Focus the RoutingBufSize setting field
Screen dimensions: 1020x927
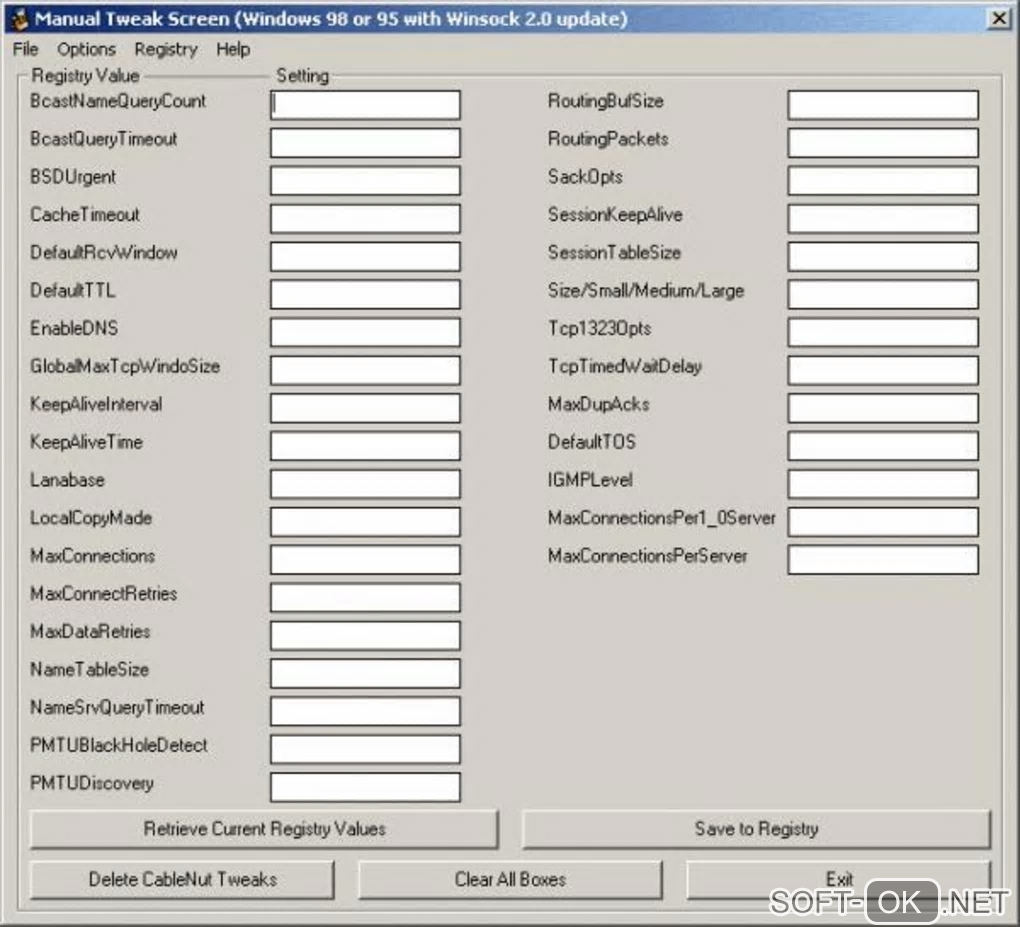pos(883,105)
